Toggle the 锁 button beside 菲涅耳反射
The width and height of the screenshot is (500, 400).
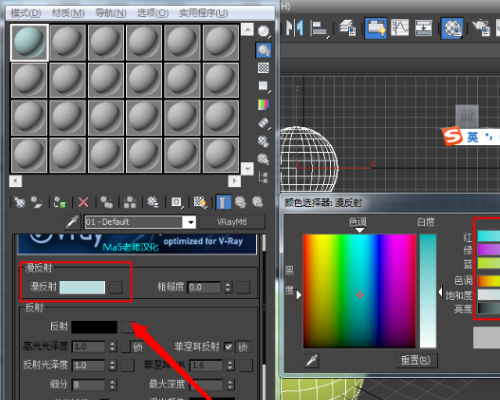tap(243, 347)
